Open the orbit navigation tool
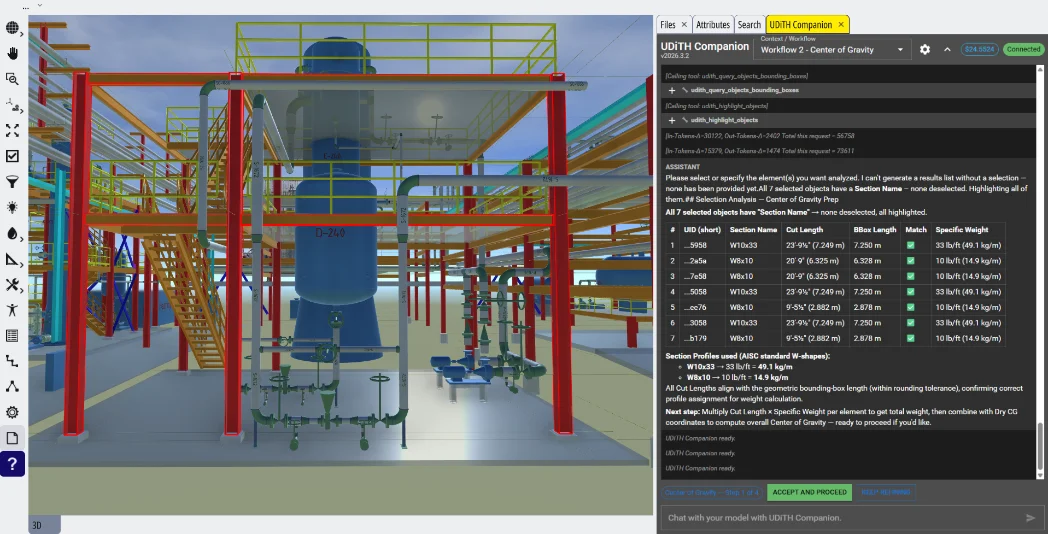This screenshot has width=1048, height=534. (12, 105)
